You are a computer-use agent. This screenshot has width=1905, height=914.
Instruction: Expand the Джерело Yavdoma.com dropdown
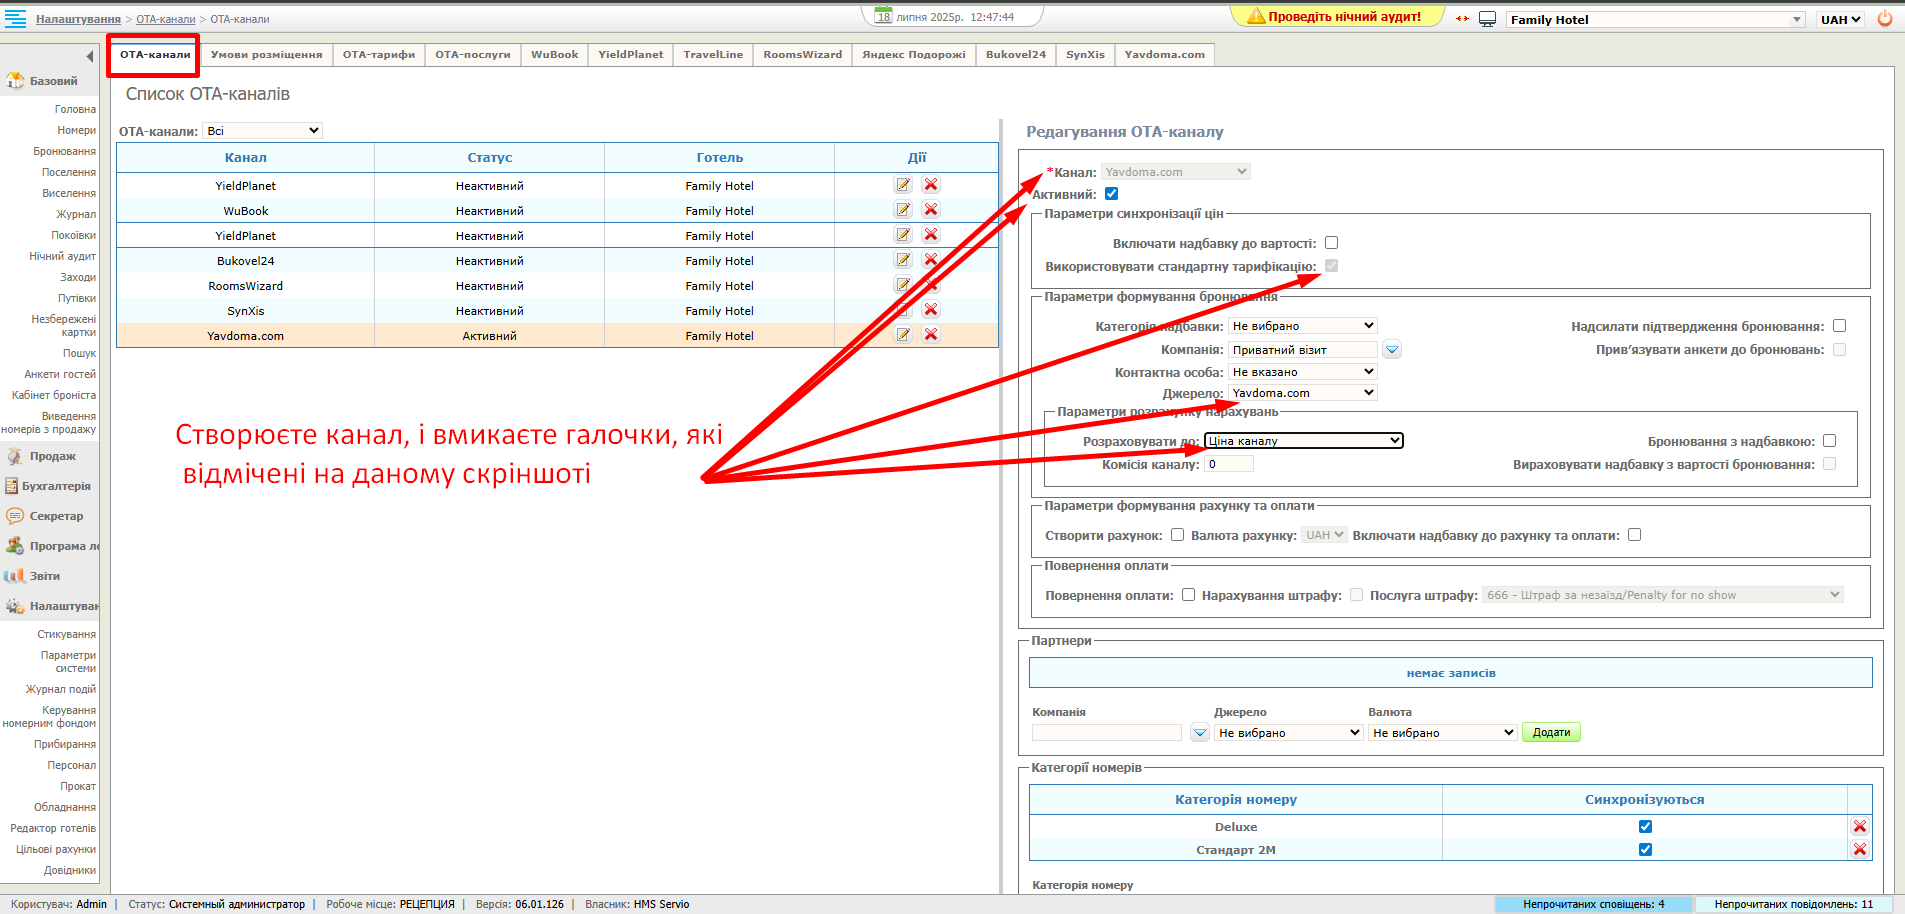pos(1302,393)
